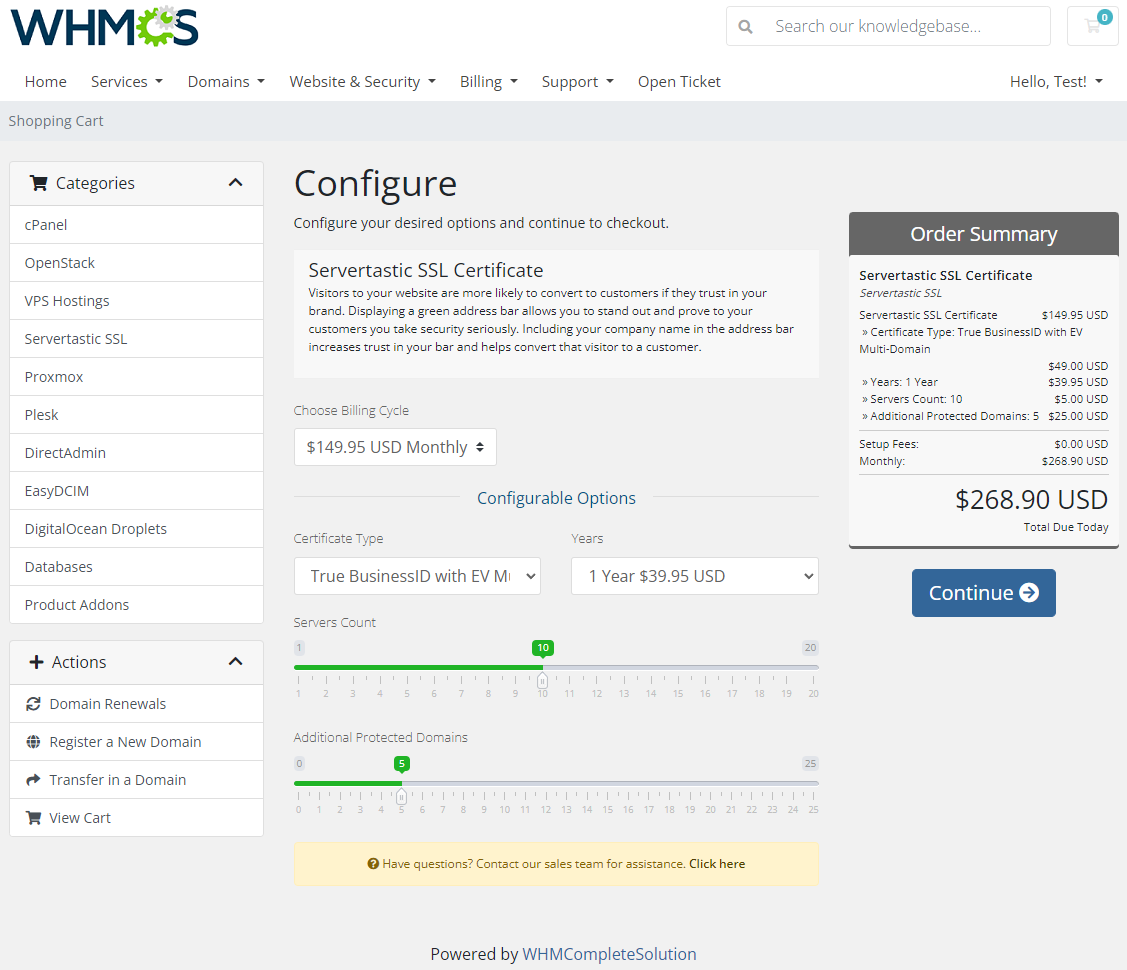Expand the Services menu
This screenshot has height=970, width=1127.
[126, 82]
